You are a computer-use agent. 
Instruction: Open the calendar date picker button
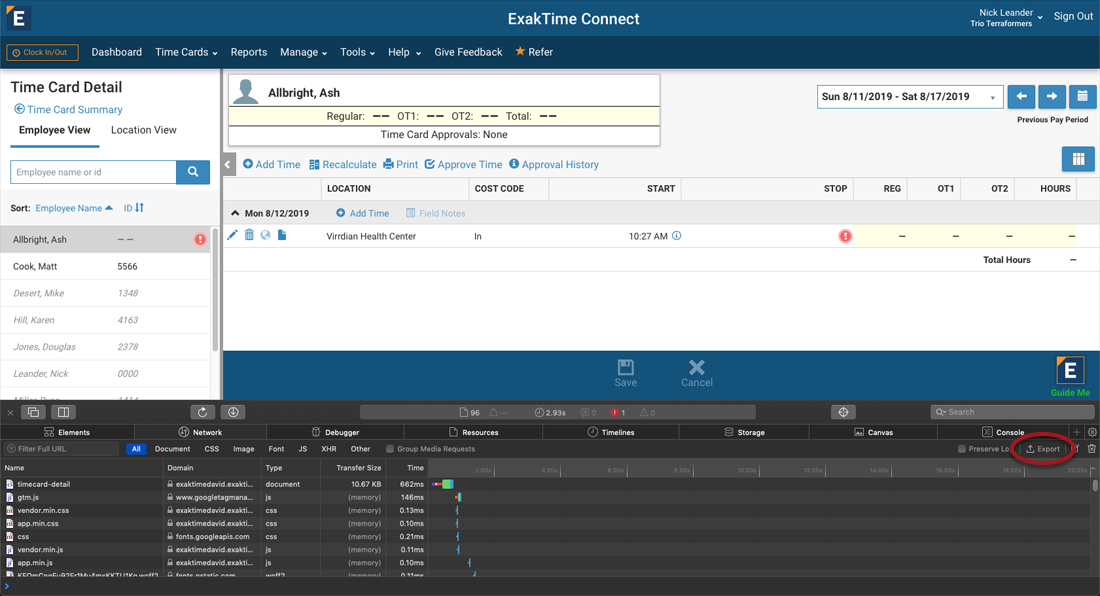click(1082, 97)
